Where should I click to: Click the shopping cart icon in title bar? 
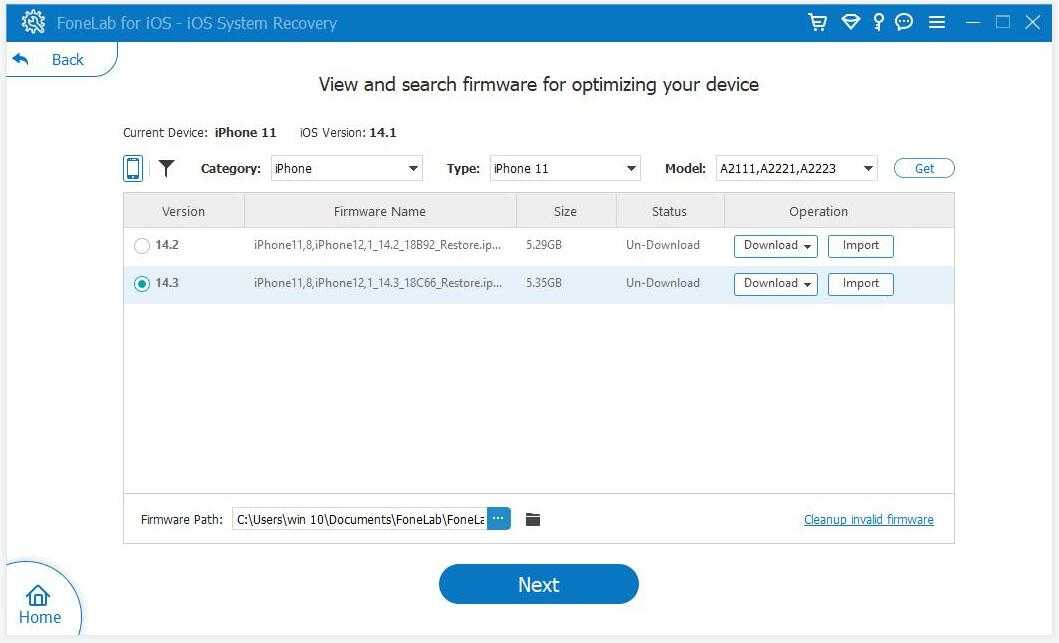click(817, 22)
